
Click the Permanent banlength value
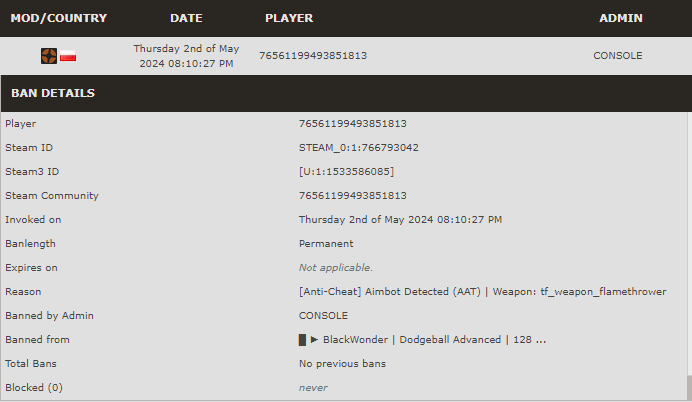tap(326, 244)
